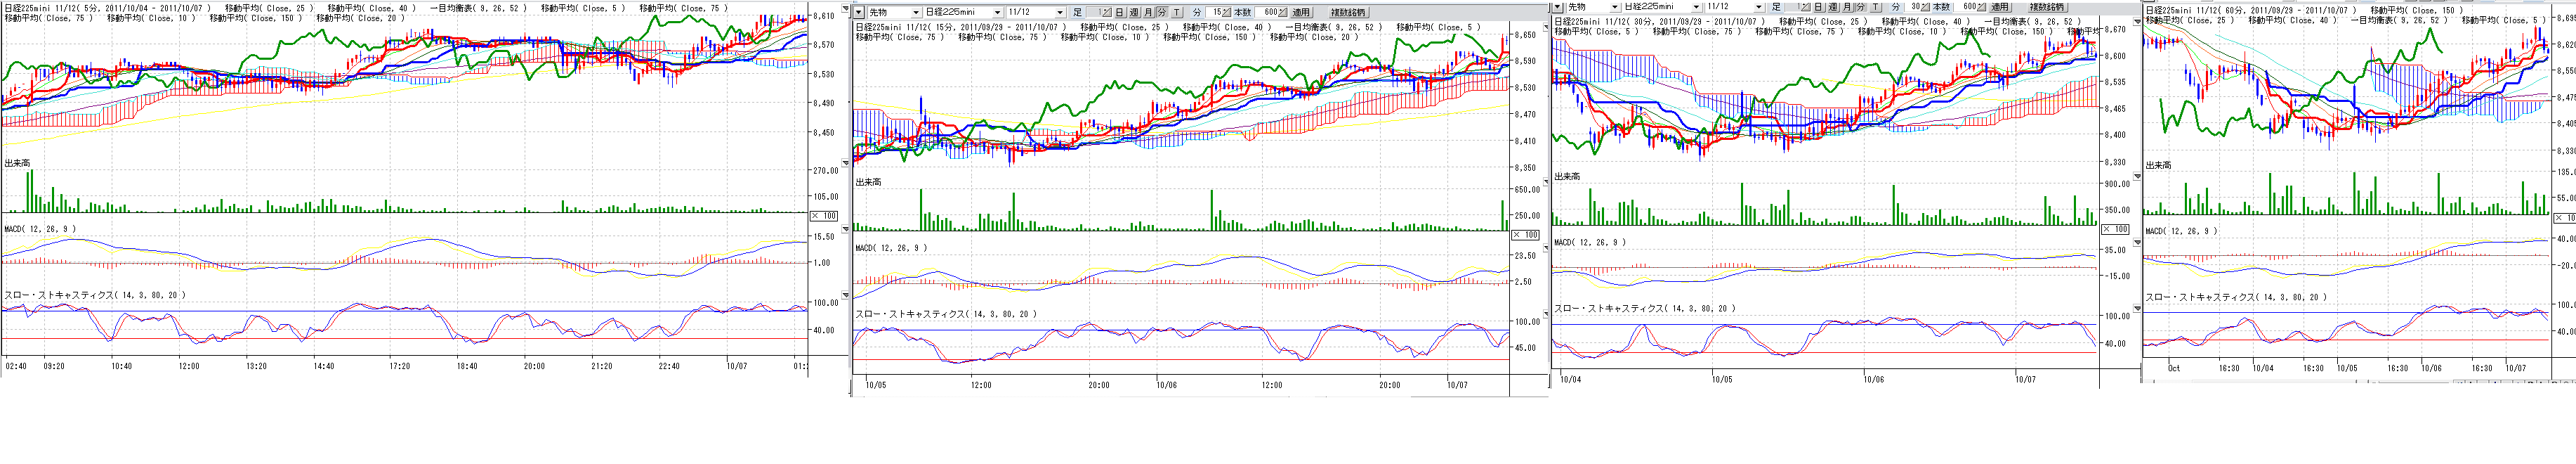
Task: Click 適用 (apply) in the 15-minute chart toolbar
Action: tap(1300, 12)
